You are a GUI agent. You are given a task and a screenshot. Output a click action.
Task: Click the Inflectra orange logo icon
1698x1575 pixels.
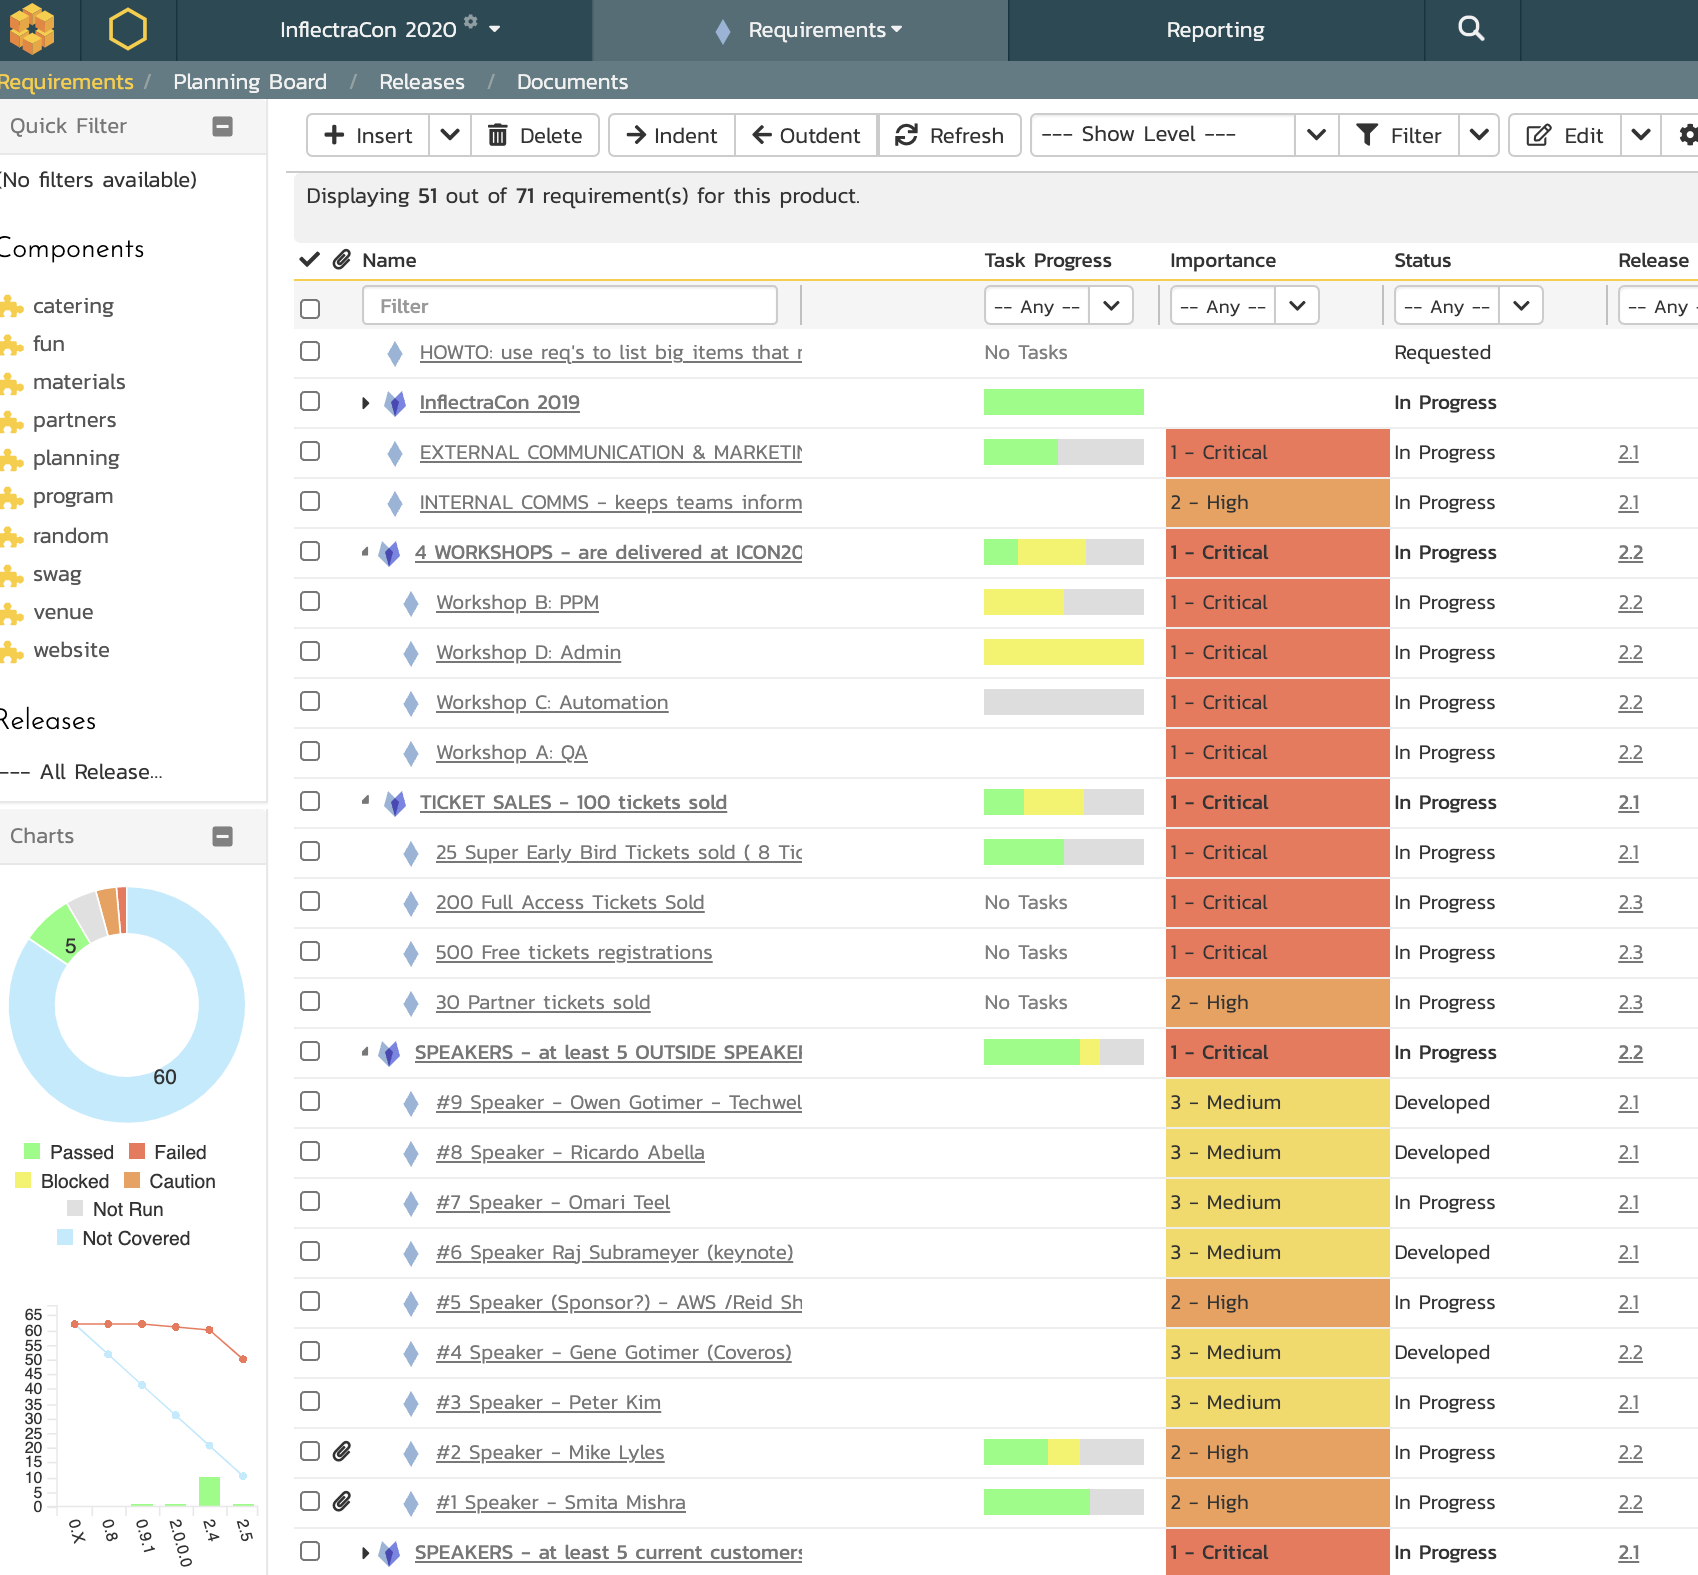pyautogui.click(x=32, y=29)
